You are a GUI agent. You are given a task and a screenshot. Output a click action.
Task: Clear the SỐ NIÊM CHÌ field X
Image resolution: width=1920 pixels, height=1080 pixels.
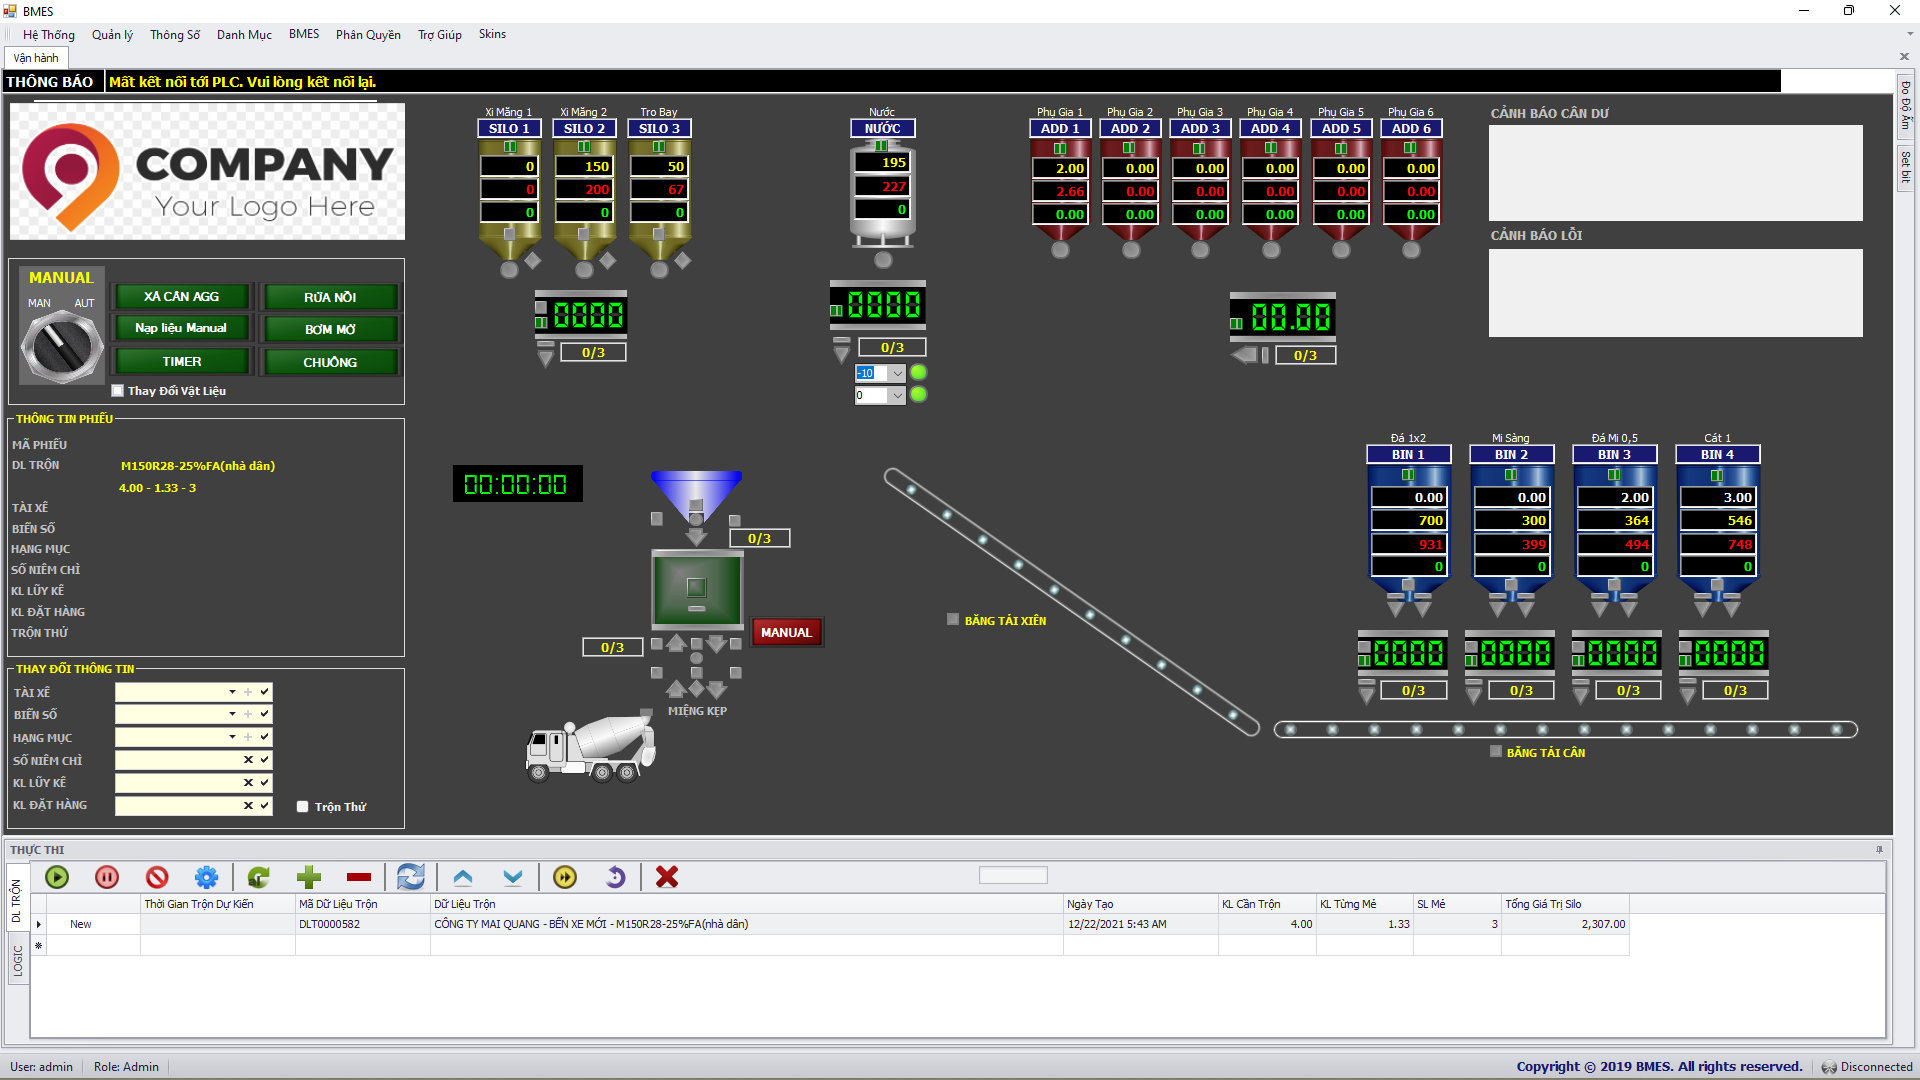[x=248, y=760]
